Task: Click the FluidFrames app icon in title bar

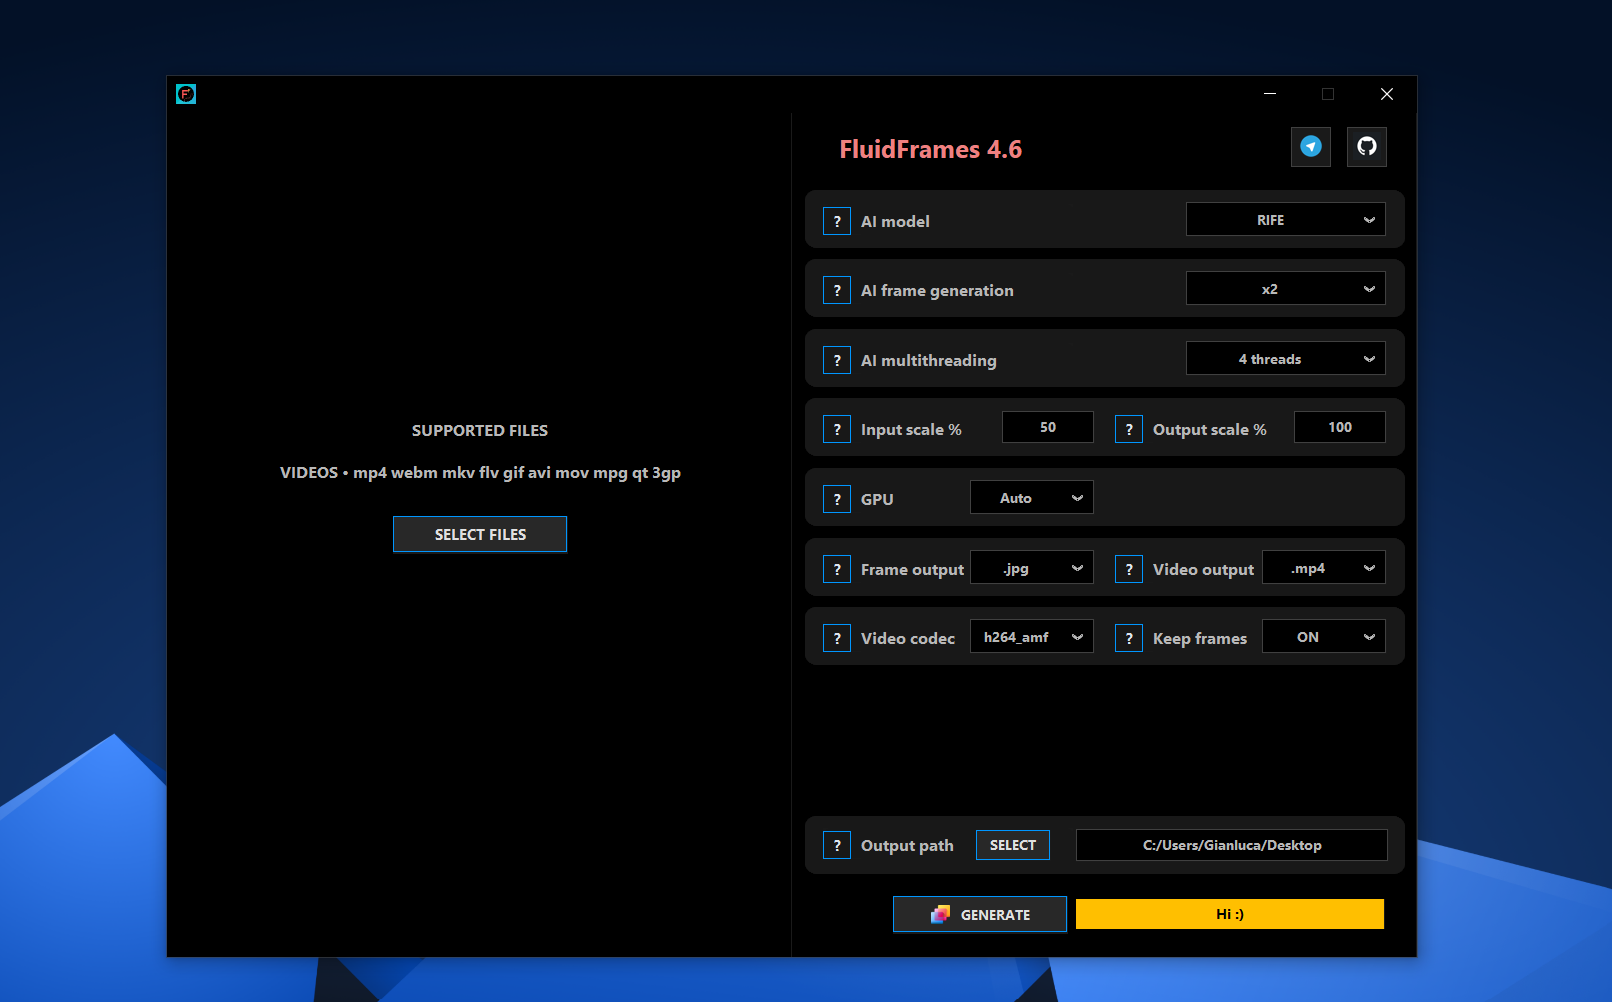Action: (x=186, y=94)
